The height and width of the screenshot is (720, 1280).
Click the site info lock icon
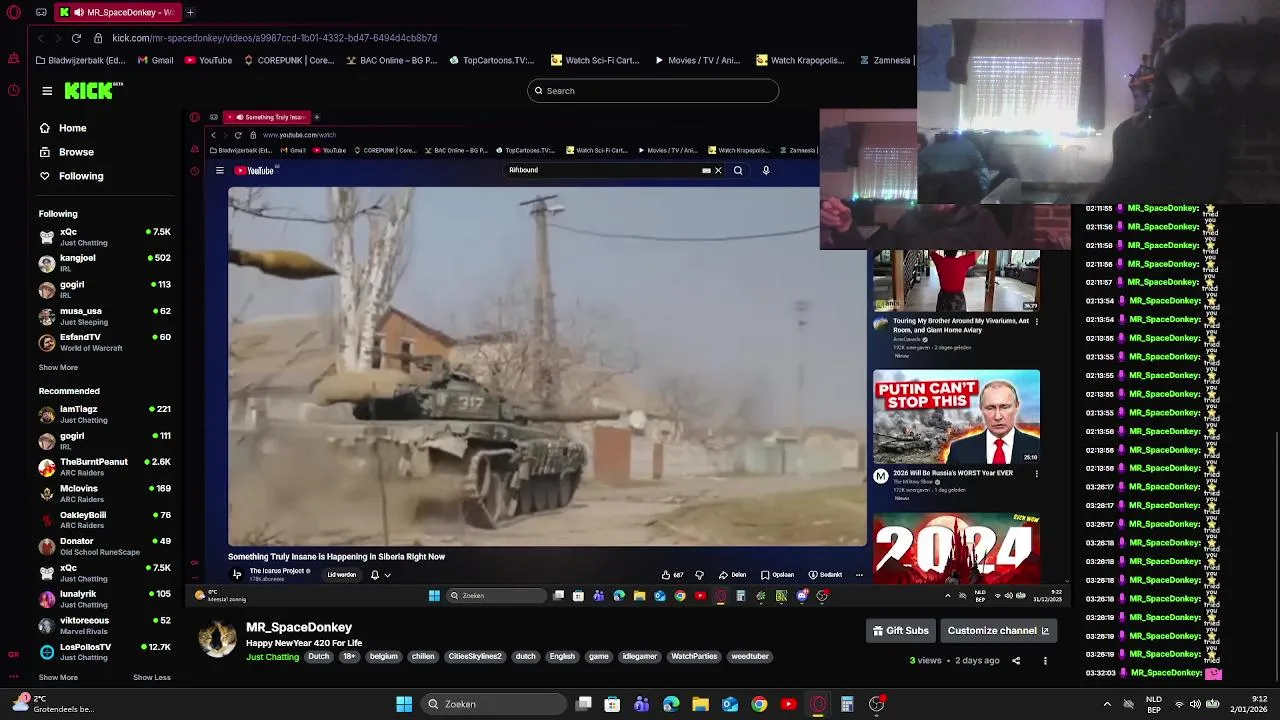coord(98,38)
